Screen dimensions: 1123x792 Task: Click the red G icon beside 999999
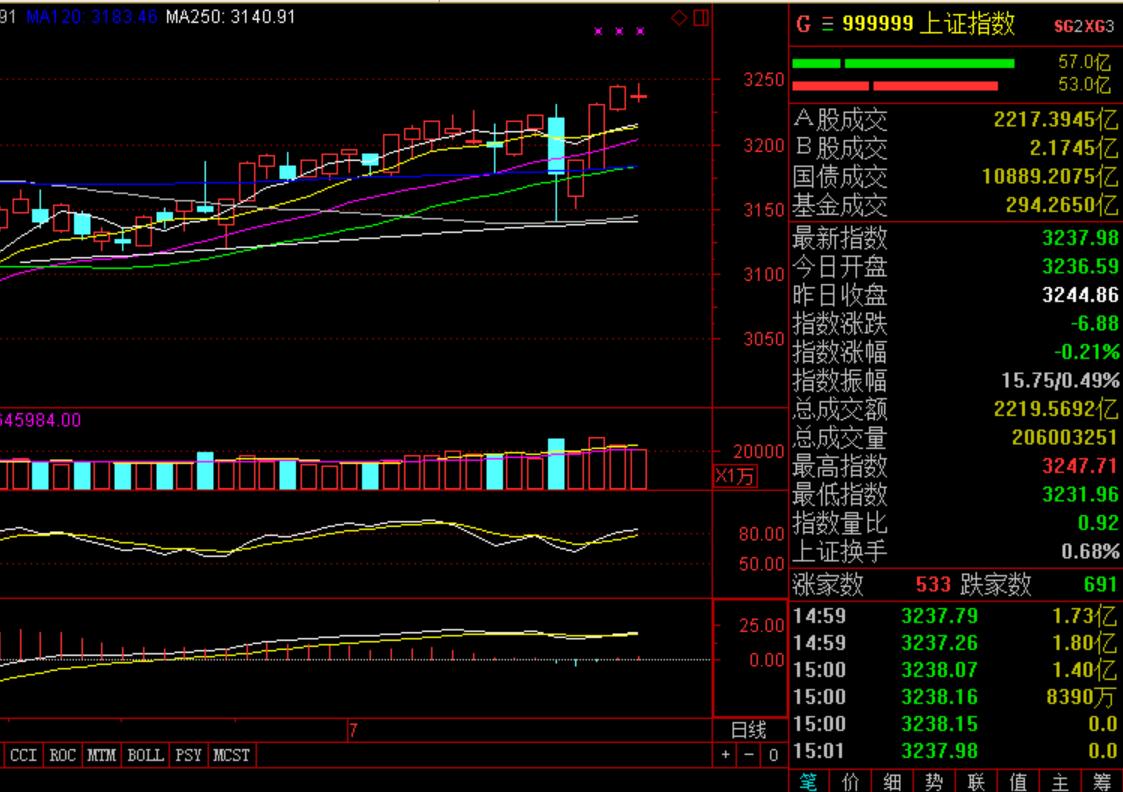pyautogui.click(x=804, y=24)
